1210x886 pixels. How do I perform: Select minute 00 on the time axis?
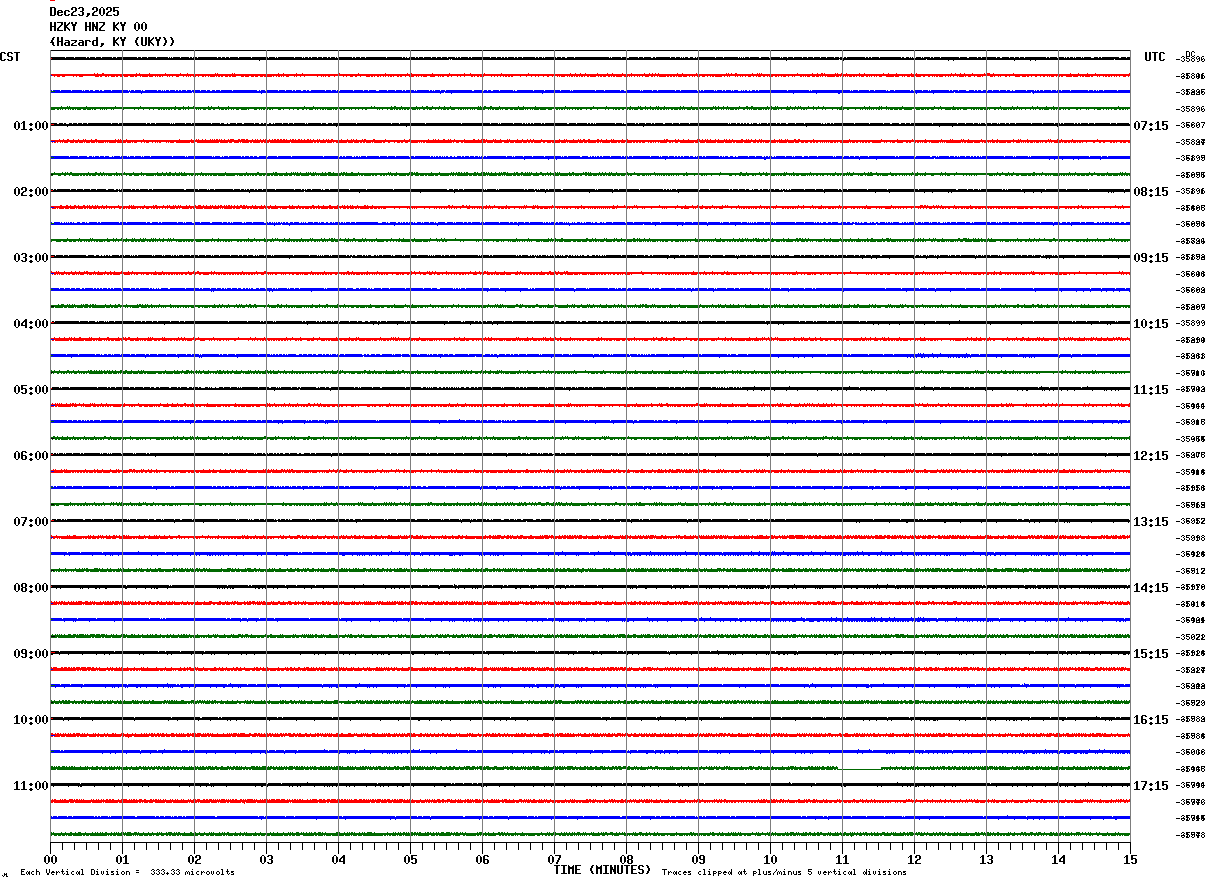(50, 859)
